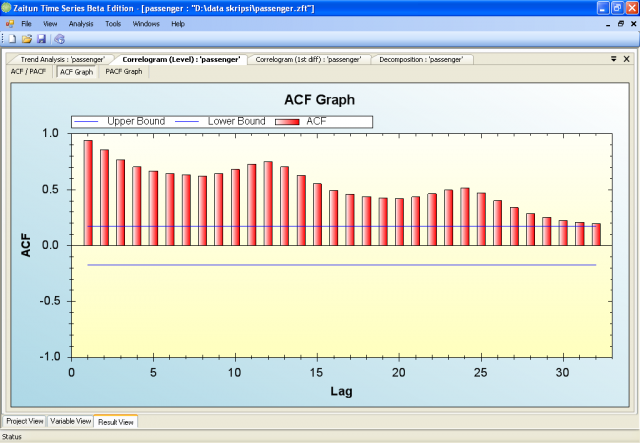Image resolution: width=640 pixels, height=443 pixels.
Task: Open the tab list dropdown arrow
Action: tap(613, 59)
